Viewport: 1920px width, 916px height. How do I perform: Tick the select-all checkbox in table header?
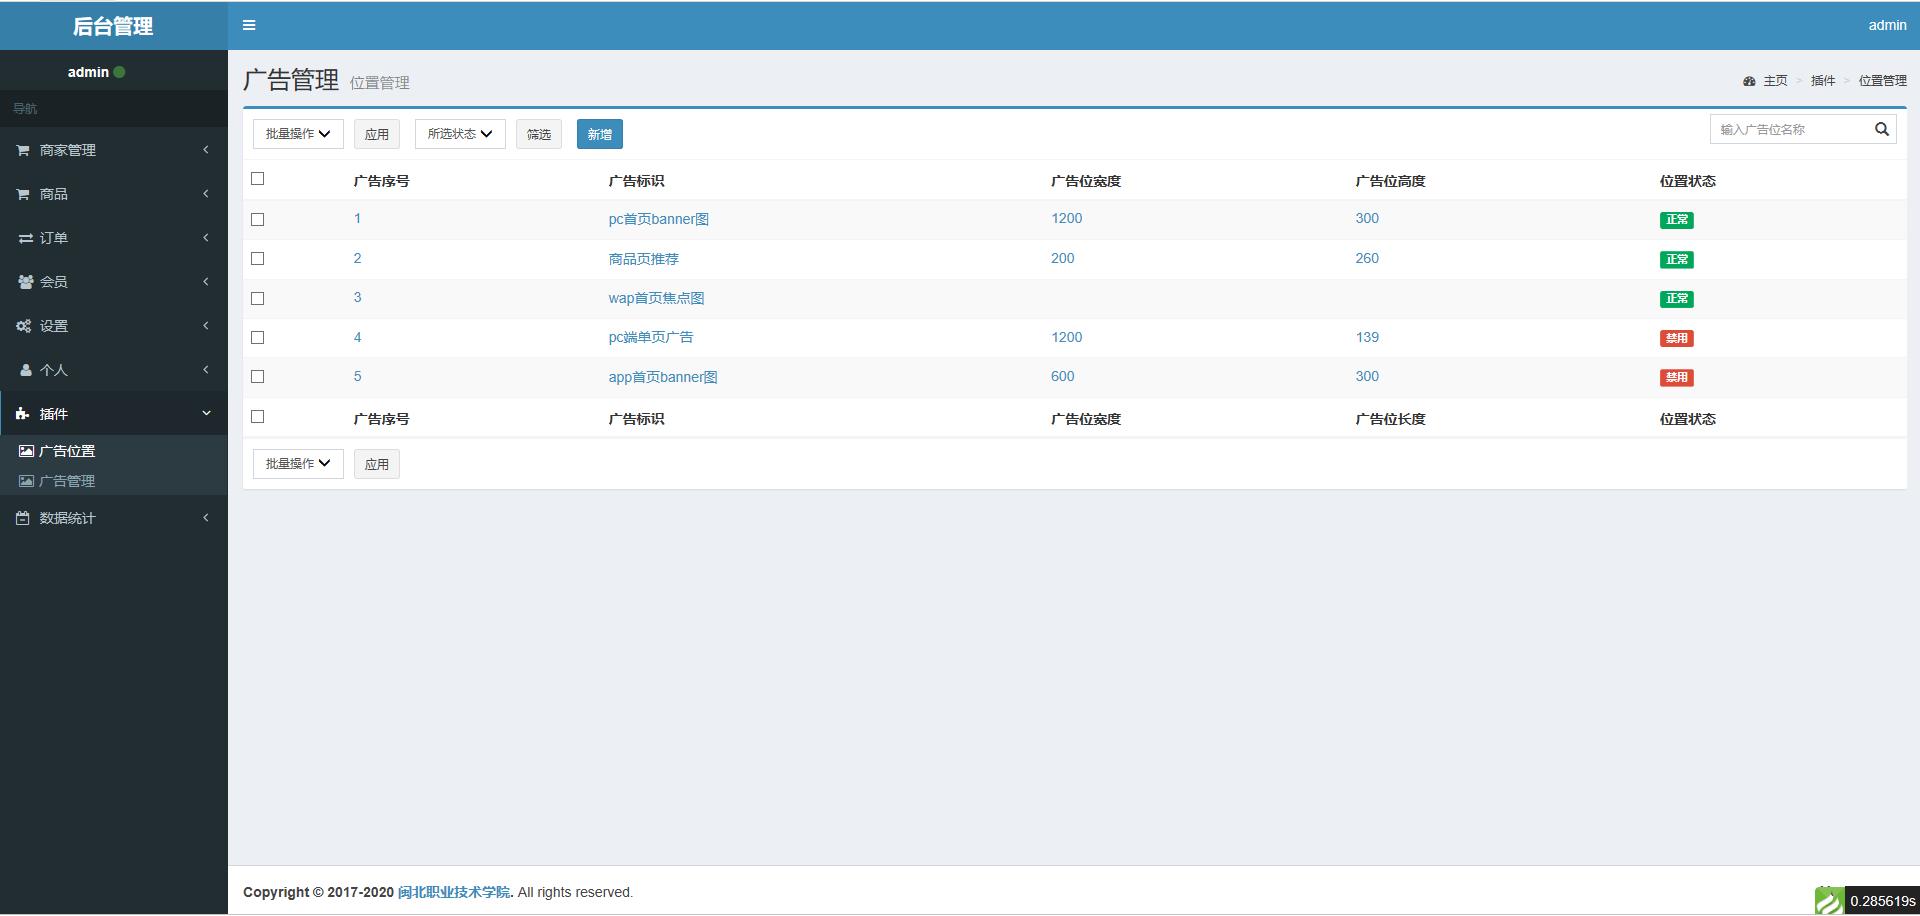point(258,179)
